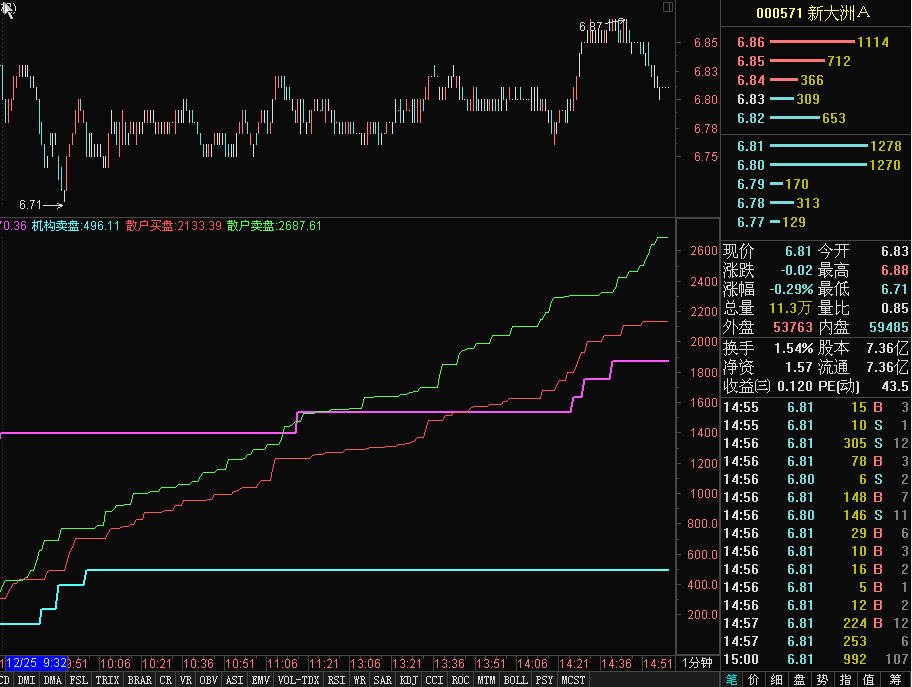This screenshot has width=912, height=687.
Task: Click the buy order 6.77 volume 129
Action: (771, 222)
